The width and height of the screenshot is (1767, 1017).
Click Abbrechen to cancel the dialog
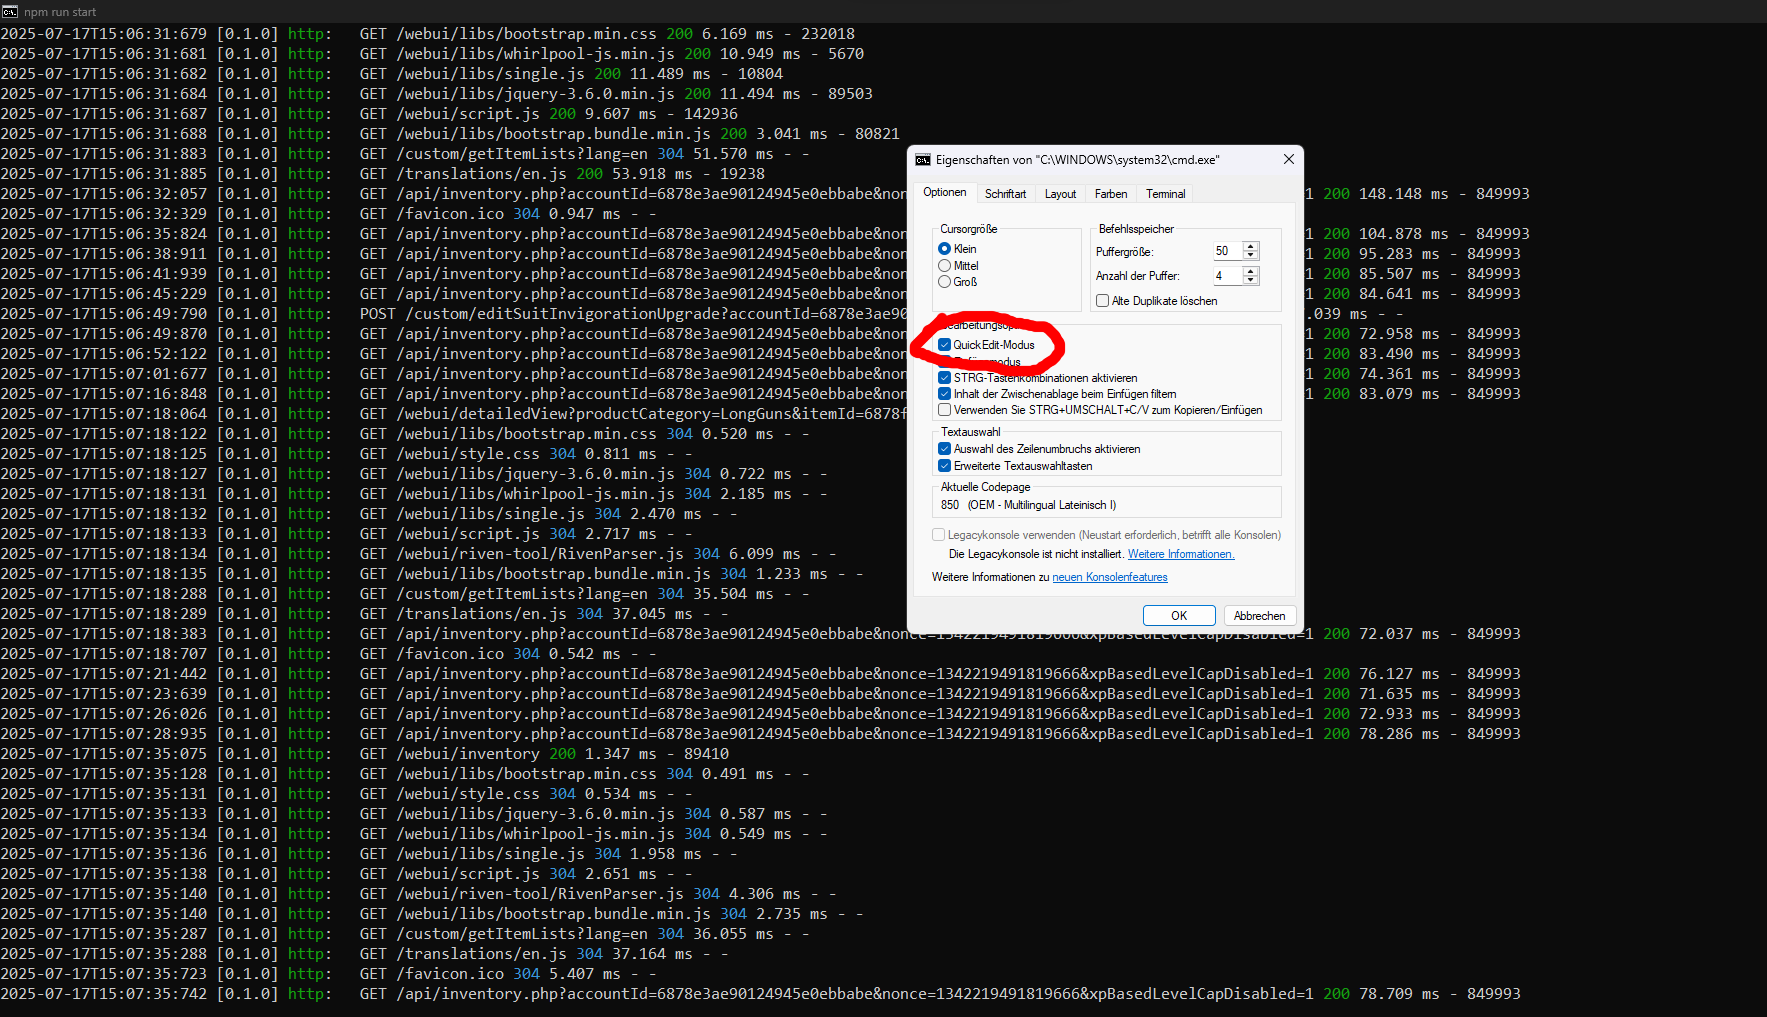tap(1259, 616)
